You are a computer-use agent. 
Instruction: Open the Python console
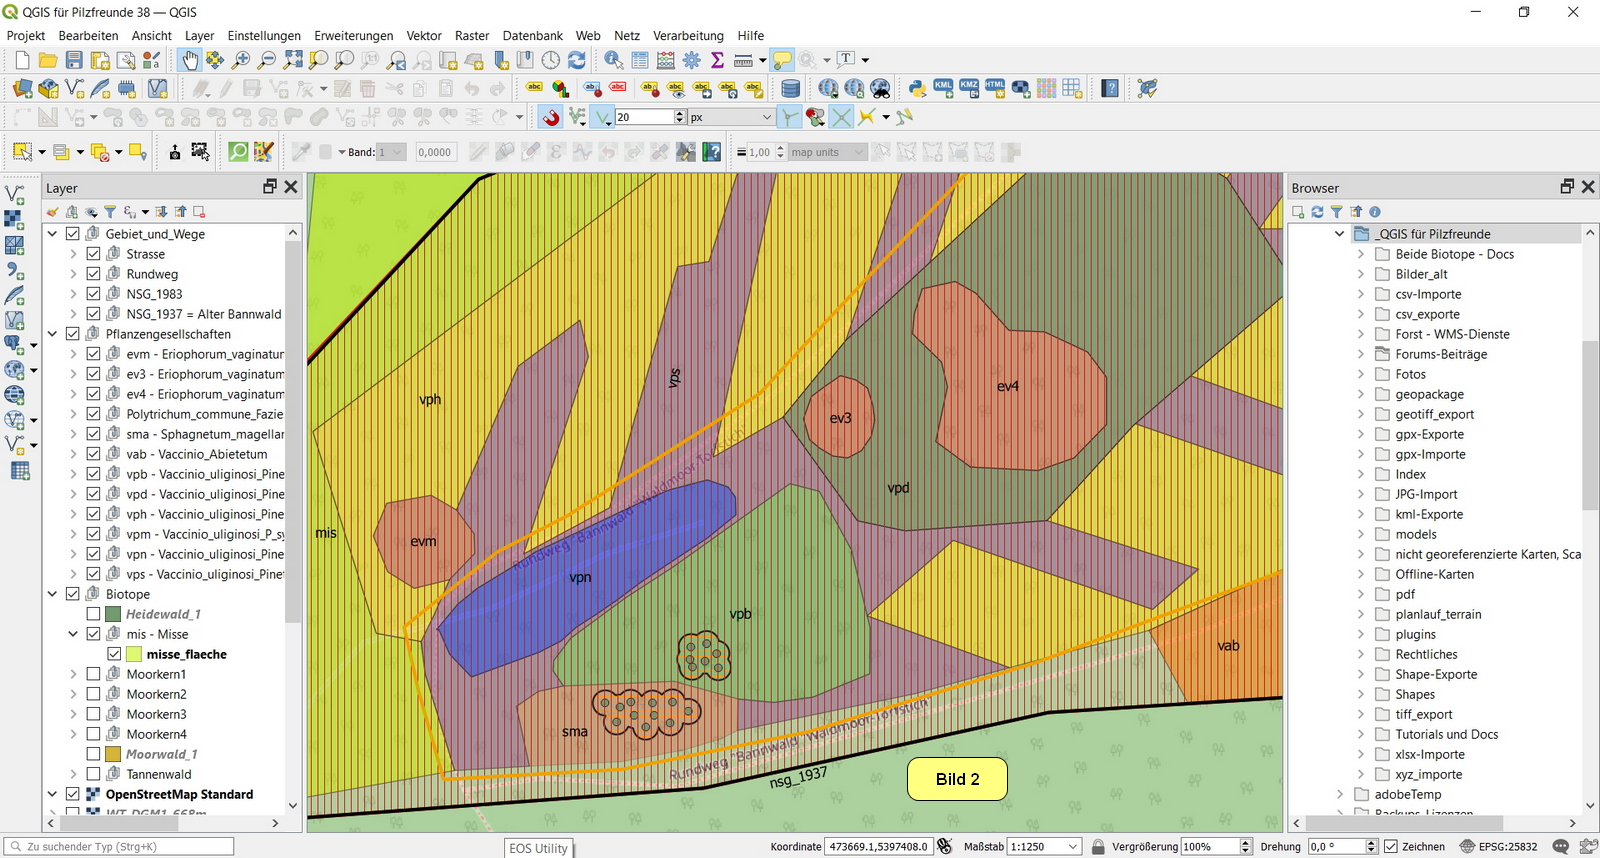pos(917,88)
